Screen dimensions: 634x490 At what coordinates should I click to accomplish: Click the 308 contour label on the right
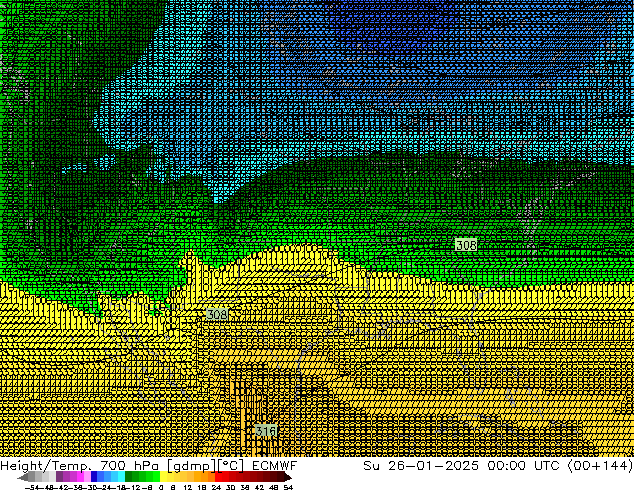point(465,245)
